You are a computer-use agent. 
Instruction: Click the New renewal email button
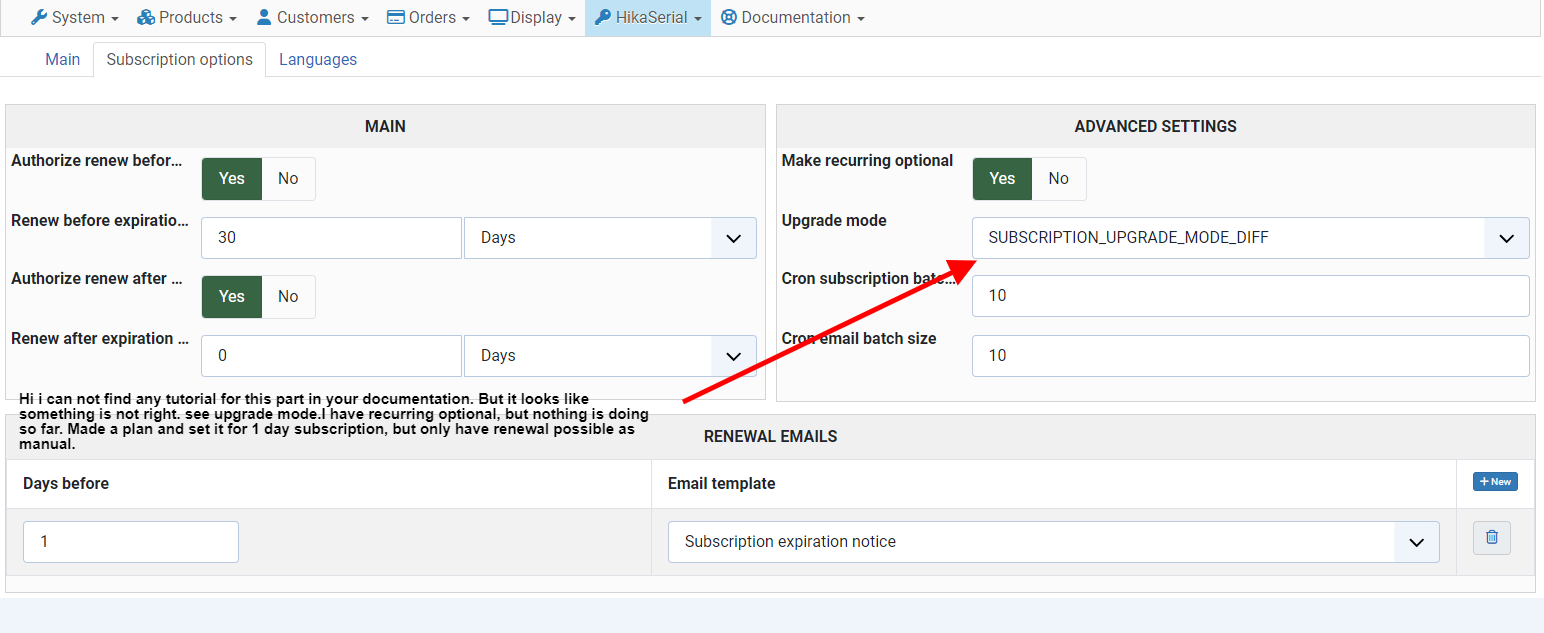(x=1495, y=482)
